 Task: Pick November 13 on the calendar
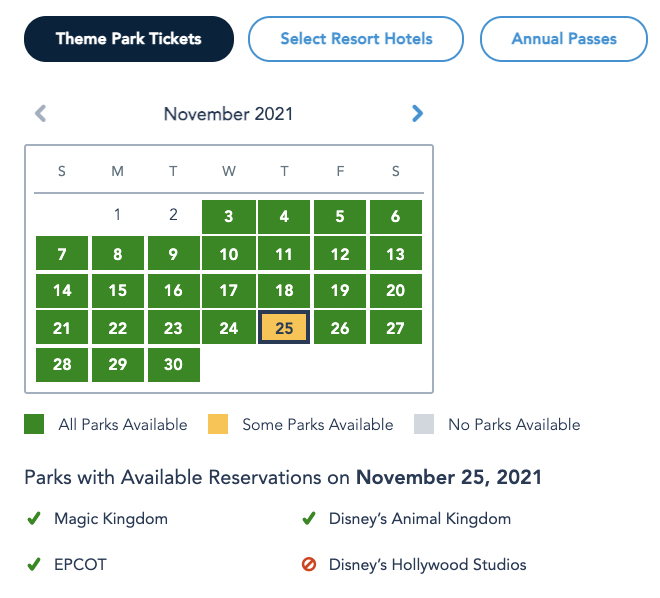396,253
